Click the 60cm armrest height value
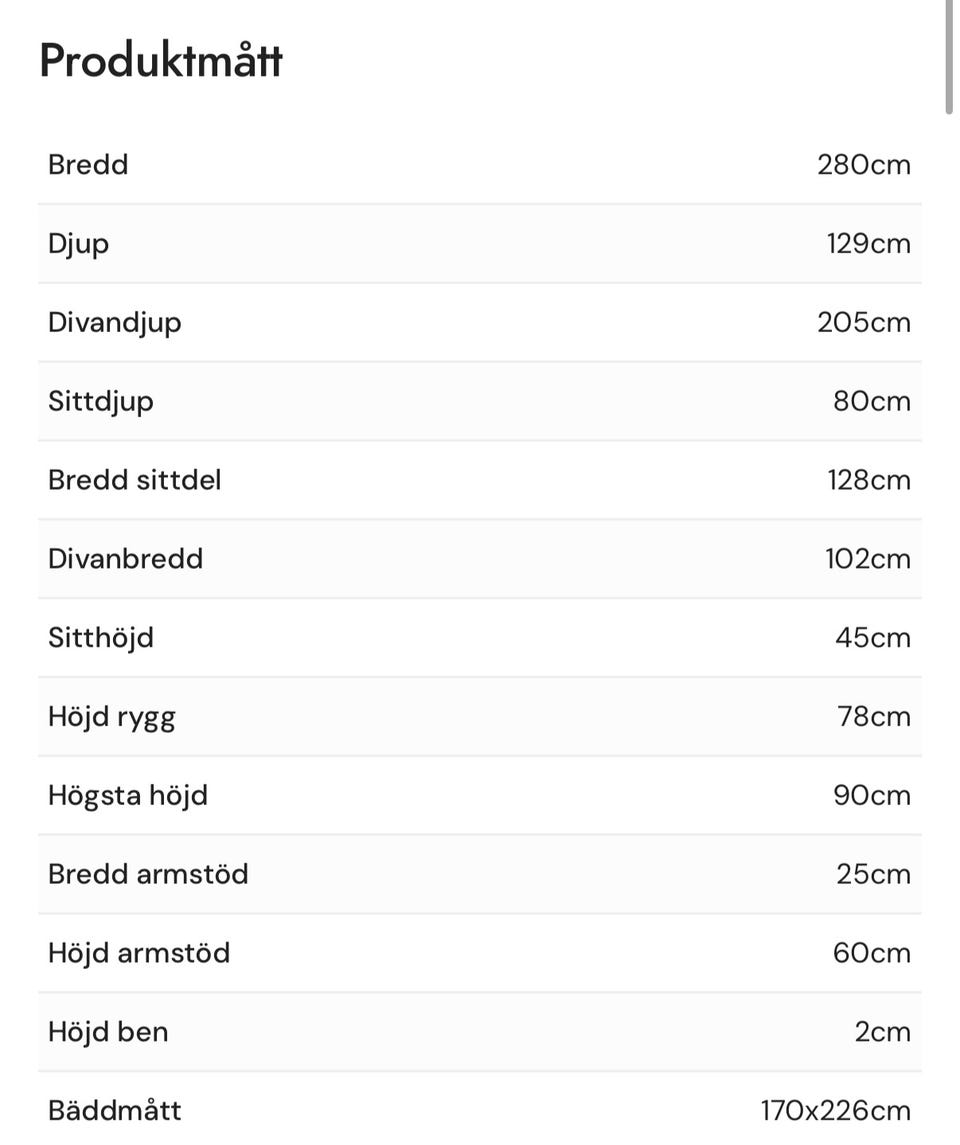The height and width of the screenshot is (1145, 960). pos(871,953)
